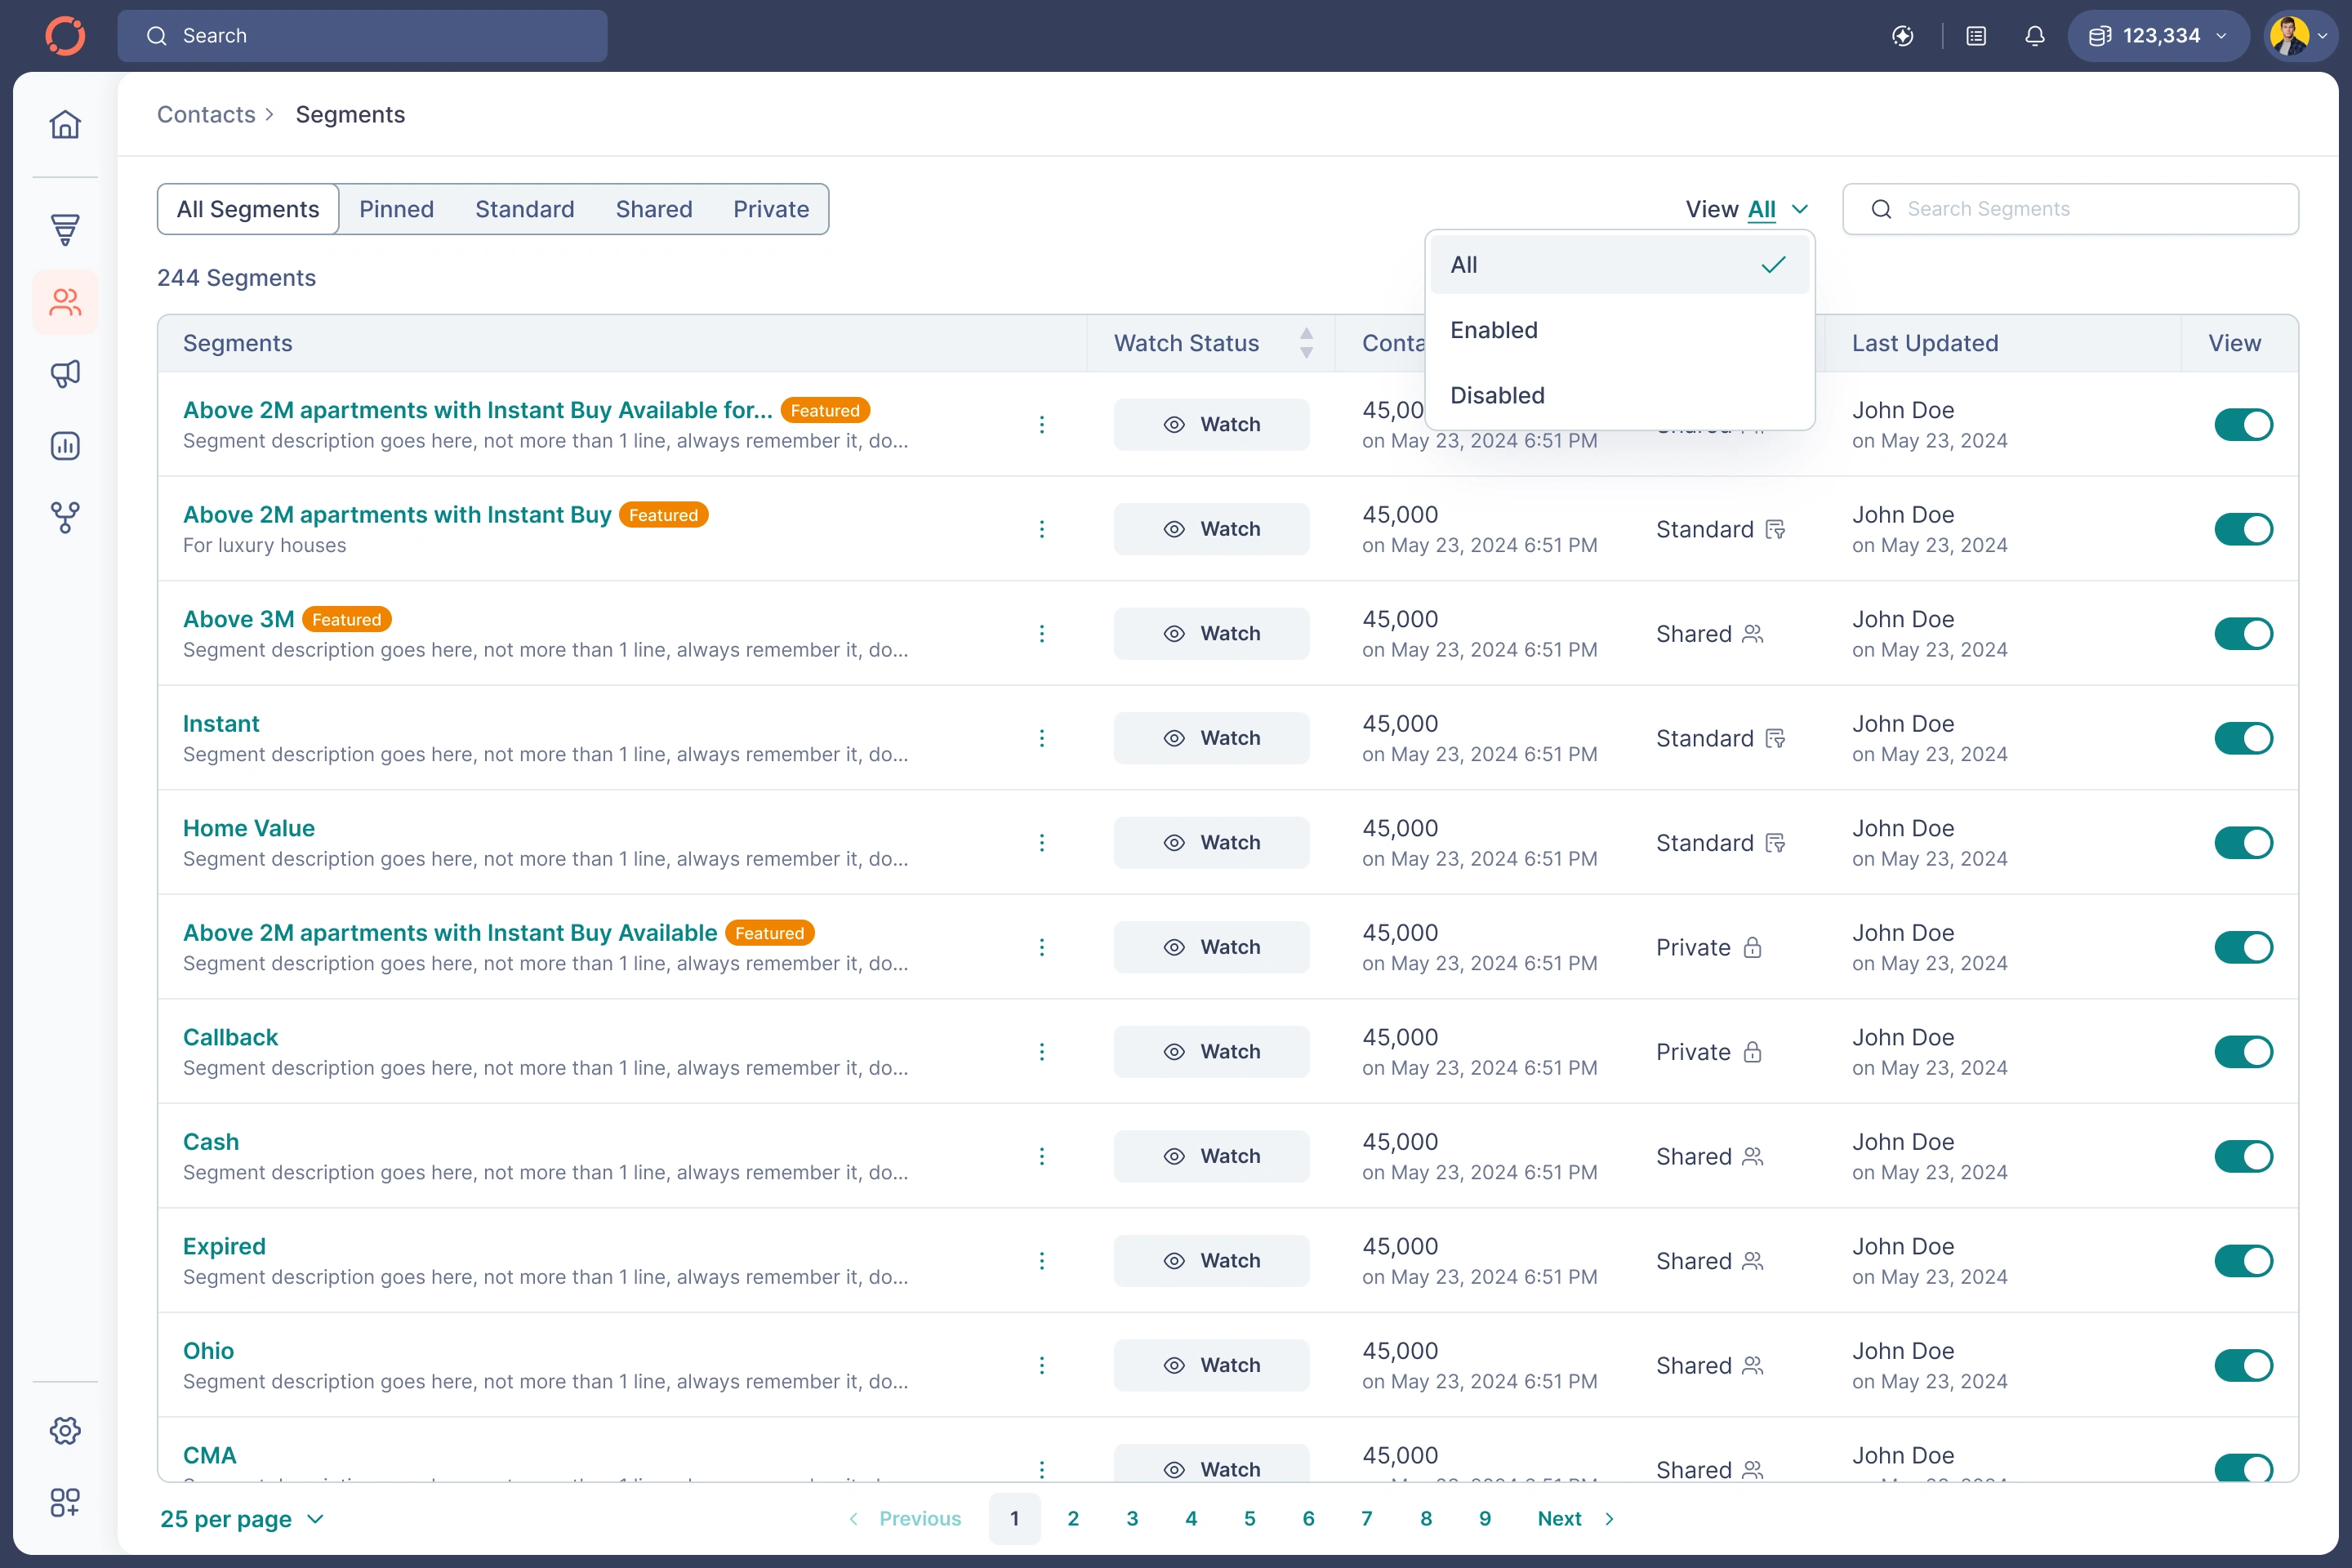Open the AI sparkle icon in top bar
Image resolution: width=2352 pixels, height=1568 pixels.
(1904, 35)
